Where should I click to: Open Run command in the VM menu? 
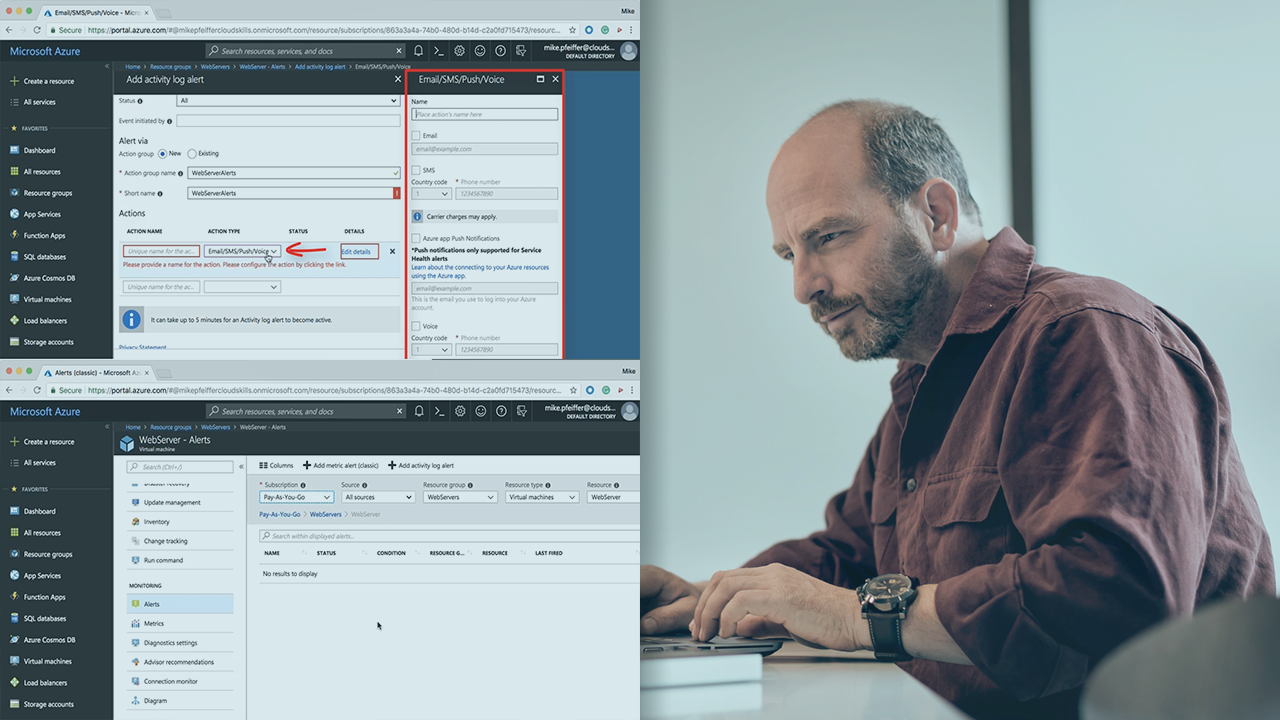click(x=163, y=560)
